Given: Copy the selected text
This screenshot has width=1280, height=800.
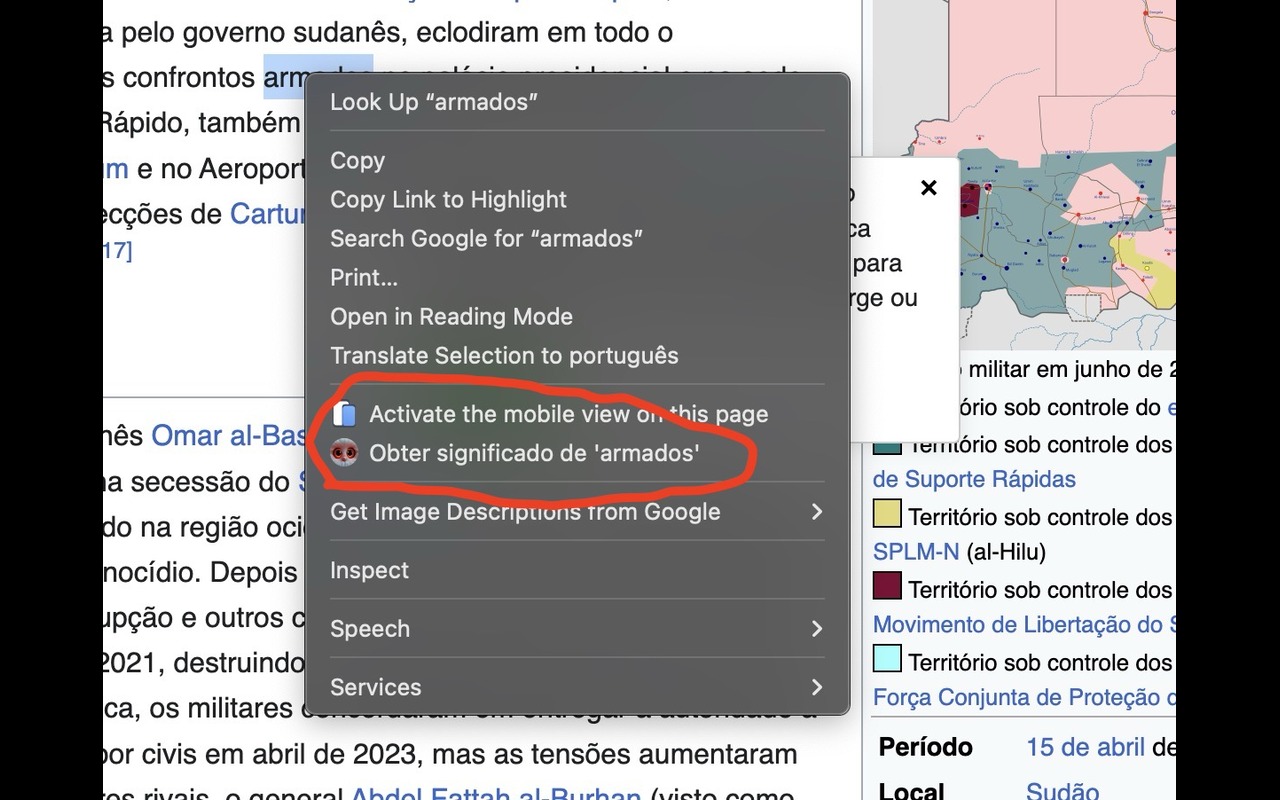Looking at the screenshot, I should tap(358, 161).
